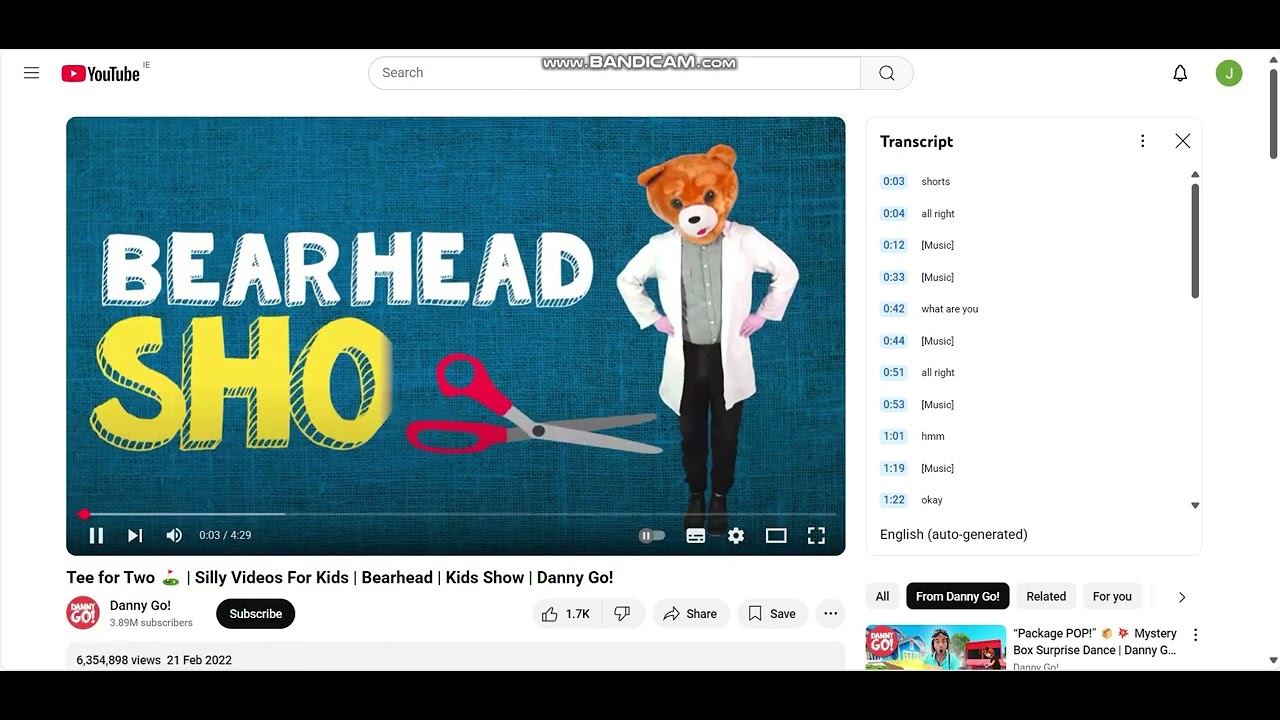Jump to 0:33 Music transcript line
Viewport: 1280px width, 720px height.
1030,277
